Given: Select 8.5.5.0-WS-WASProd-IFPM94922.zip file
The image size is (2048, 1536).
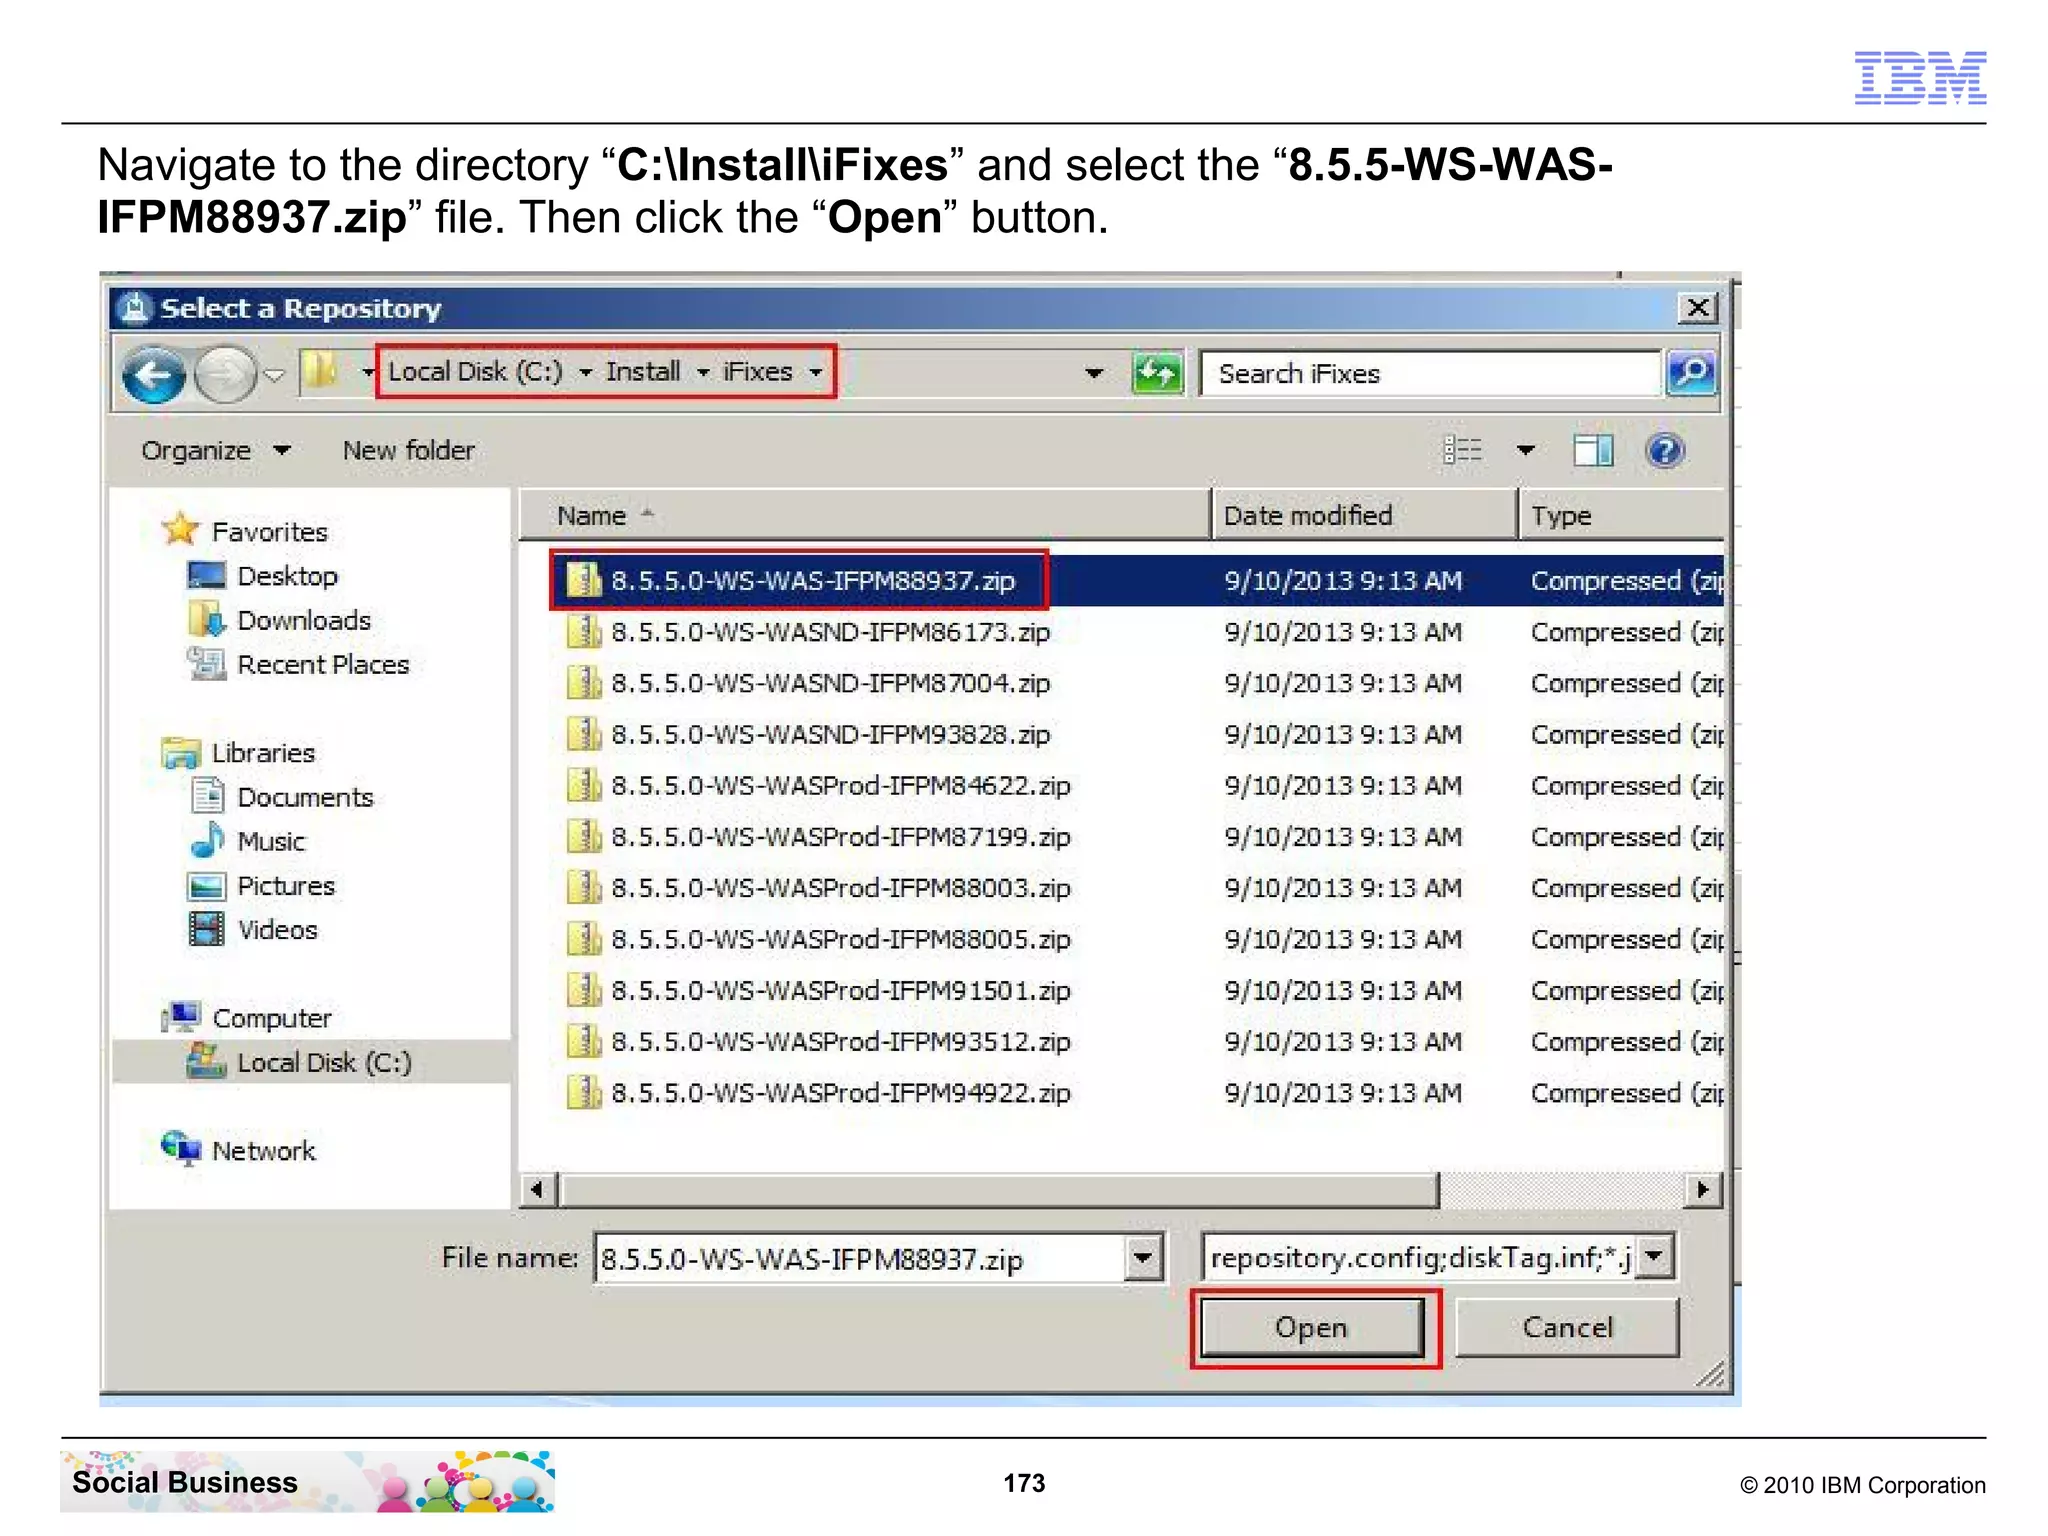Looking at the screenshot, I should coord(841,1093).
